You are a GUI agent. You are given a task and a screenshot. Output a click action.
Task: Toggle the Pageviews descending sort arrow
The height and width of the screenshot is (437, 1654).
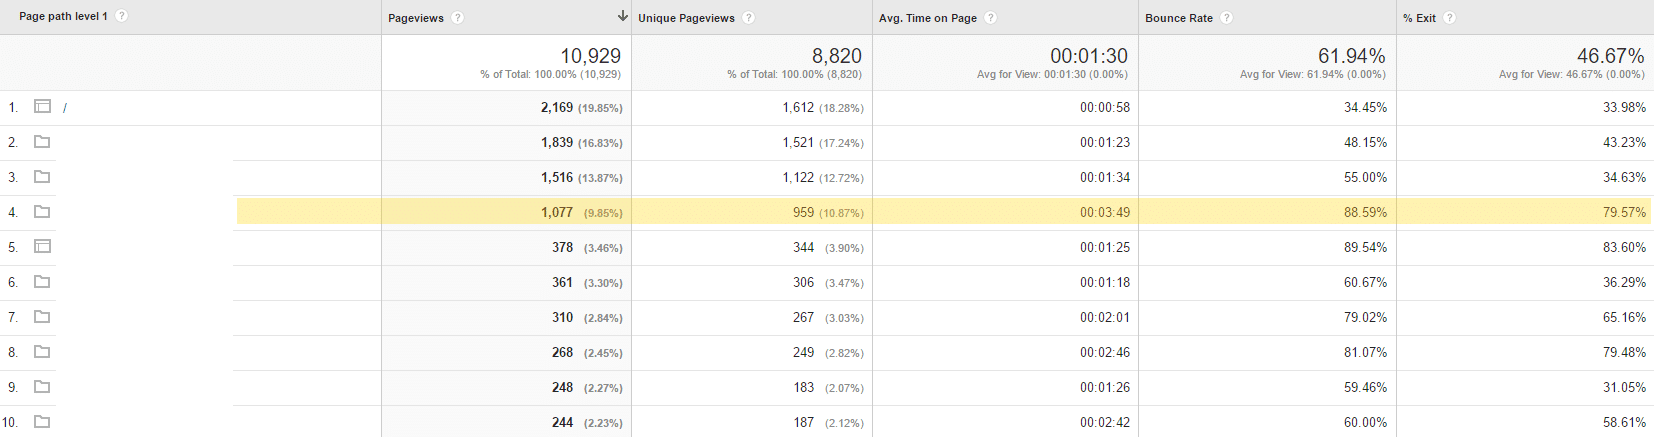coord(622,16)
